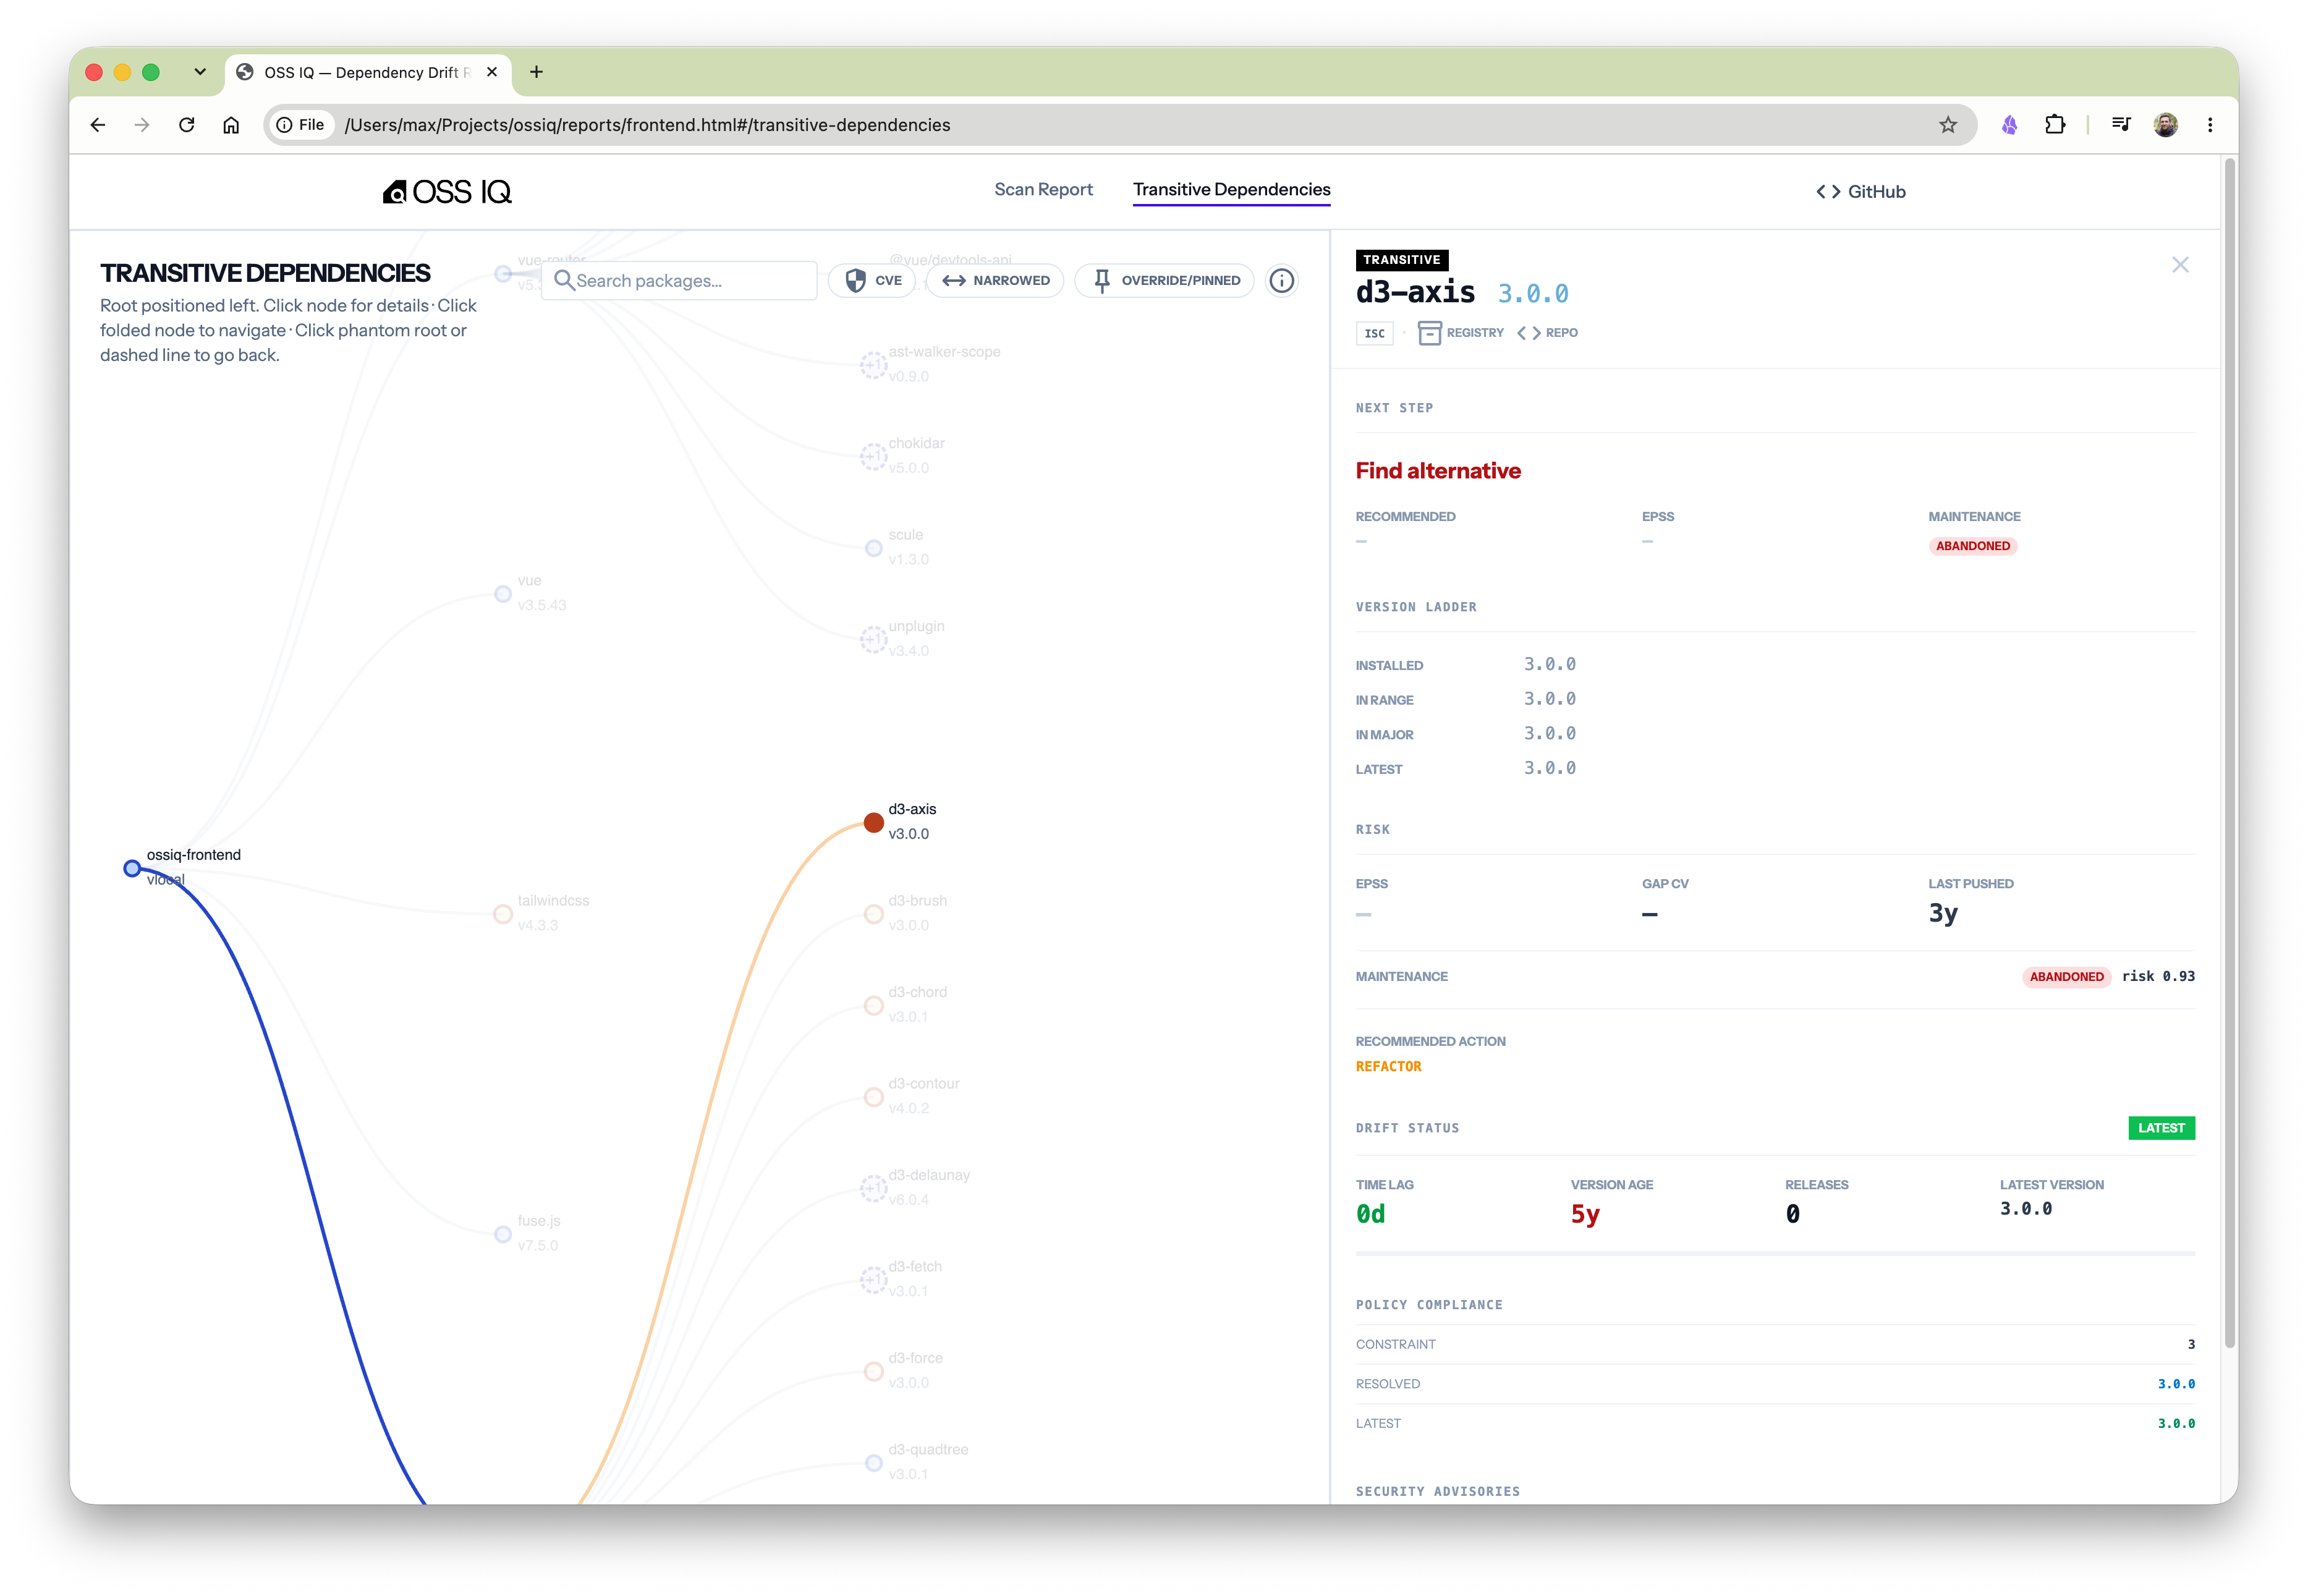Viewport: 2308px width, 1596px height.
Task: Switch to the Scan Report tab
Action: pos(1043,190)
